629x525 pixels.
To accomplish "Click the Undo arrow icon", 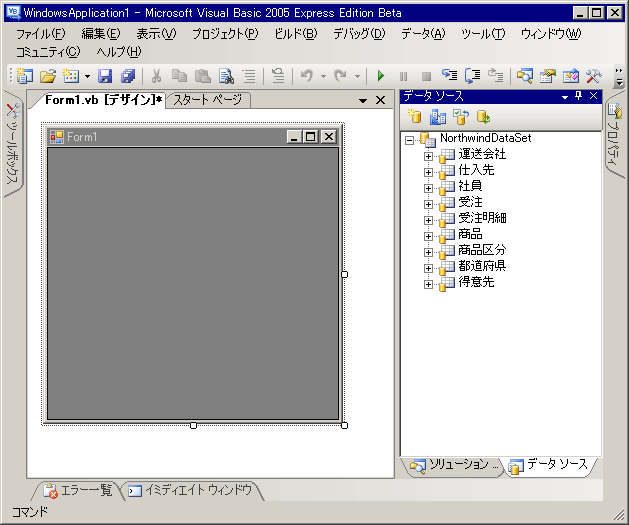I will click(307, 75).
